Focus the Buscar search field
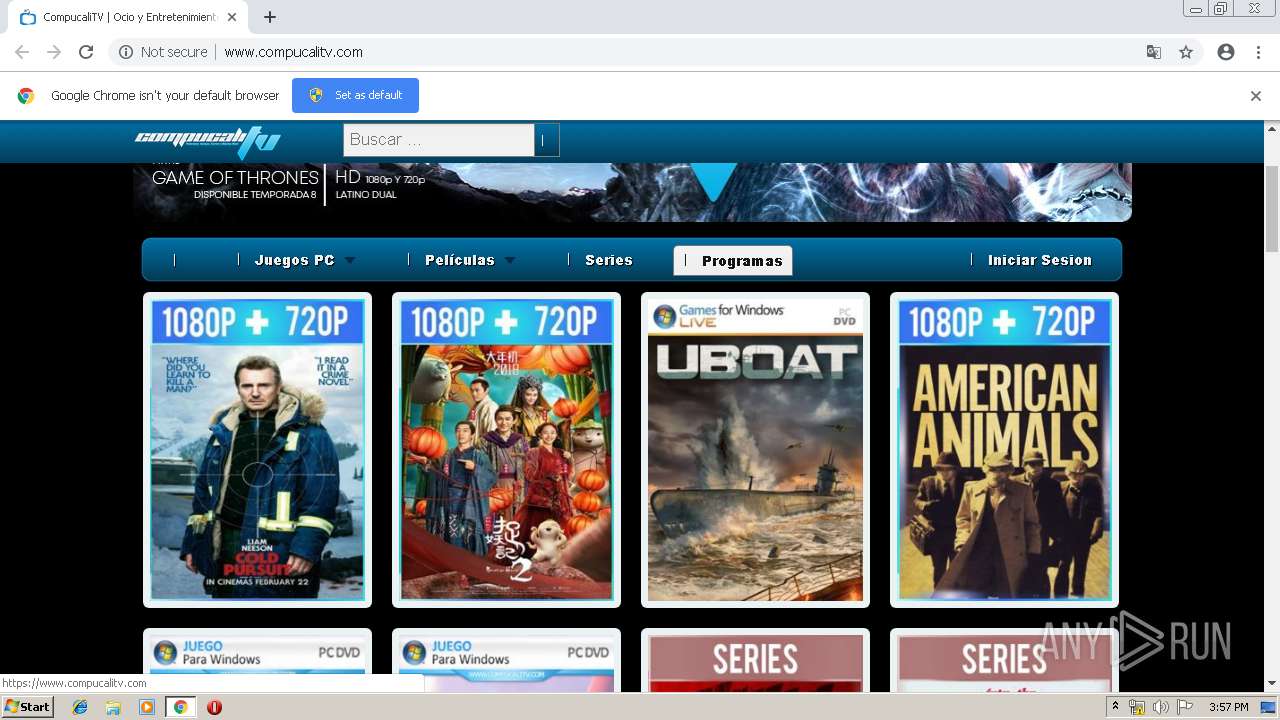The image size is (1280, 720). point(438,140)
